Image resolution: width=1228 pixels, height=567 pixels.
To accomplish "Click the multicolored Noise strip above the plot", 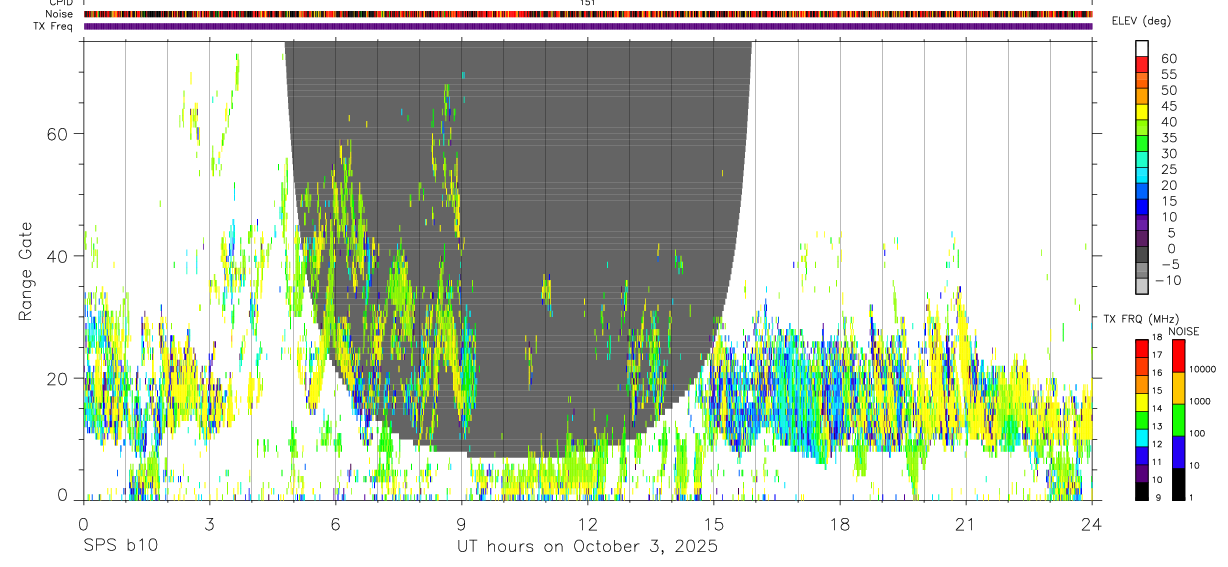I will 588,14.
